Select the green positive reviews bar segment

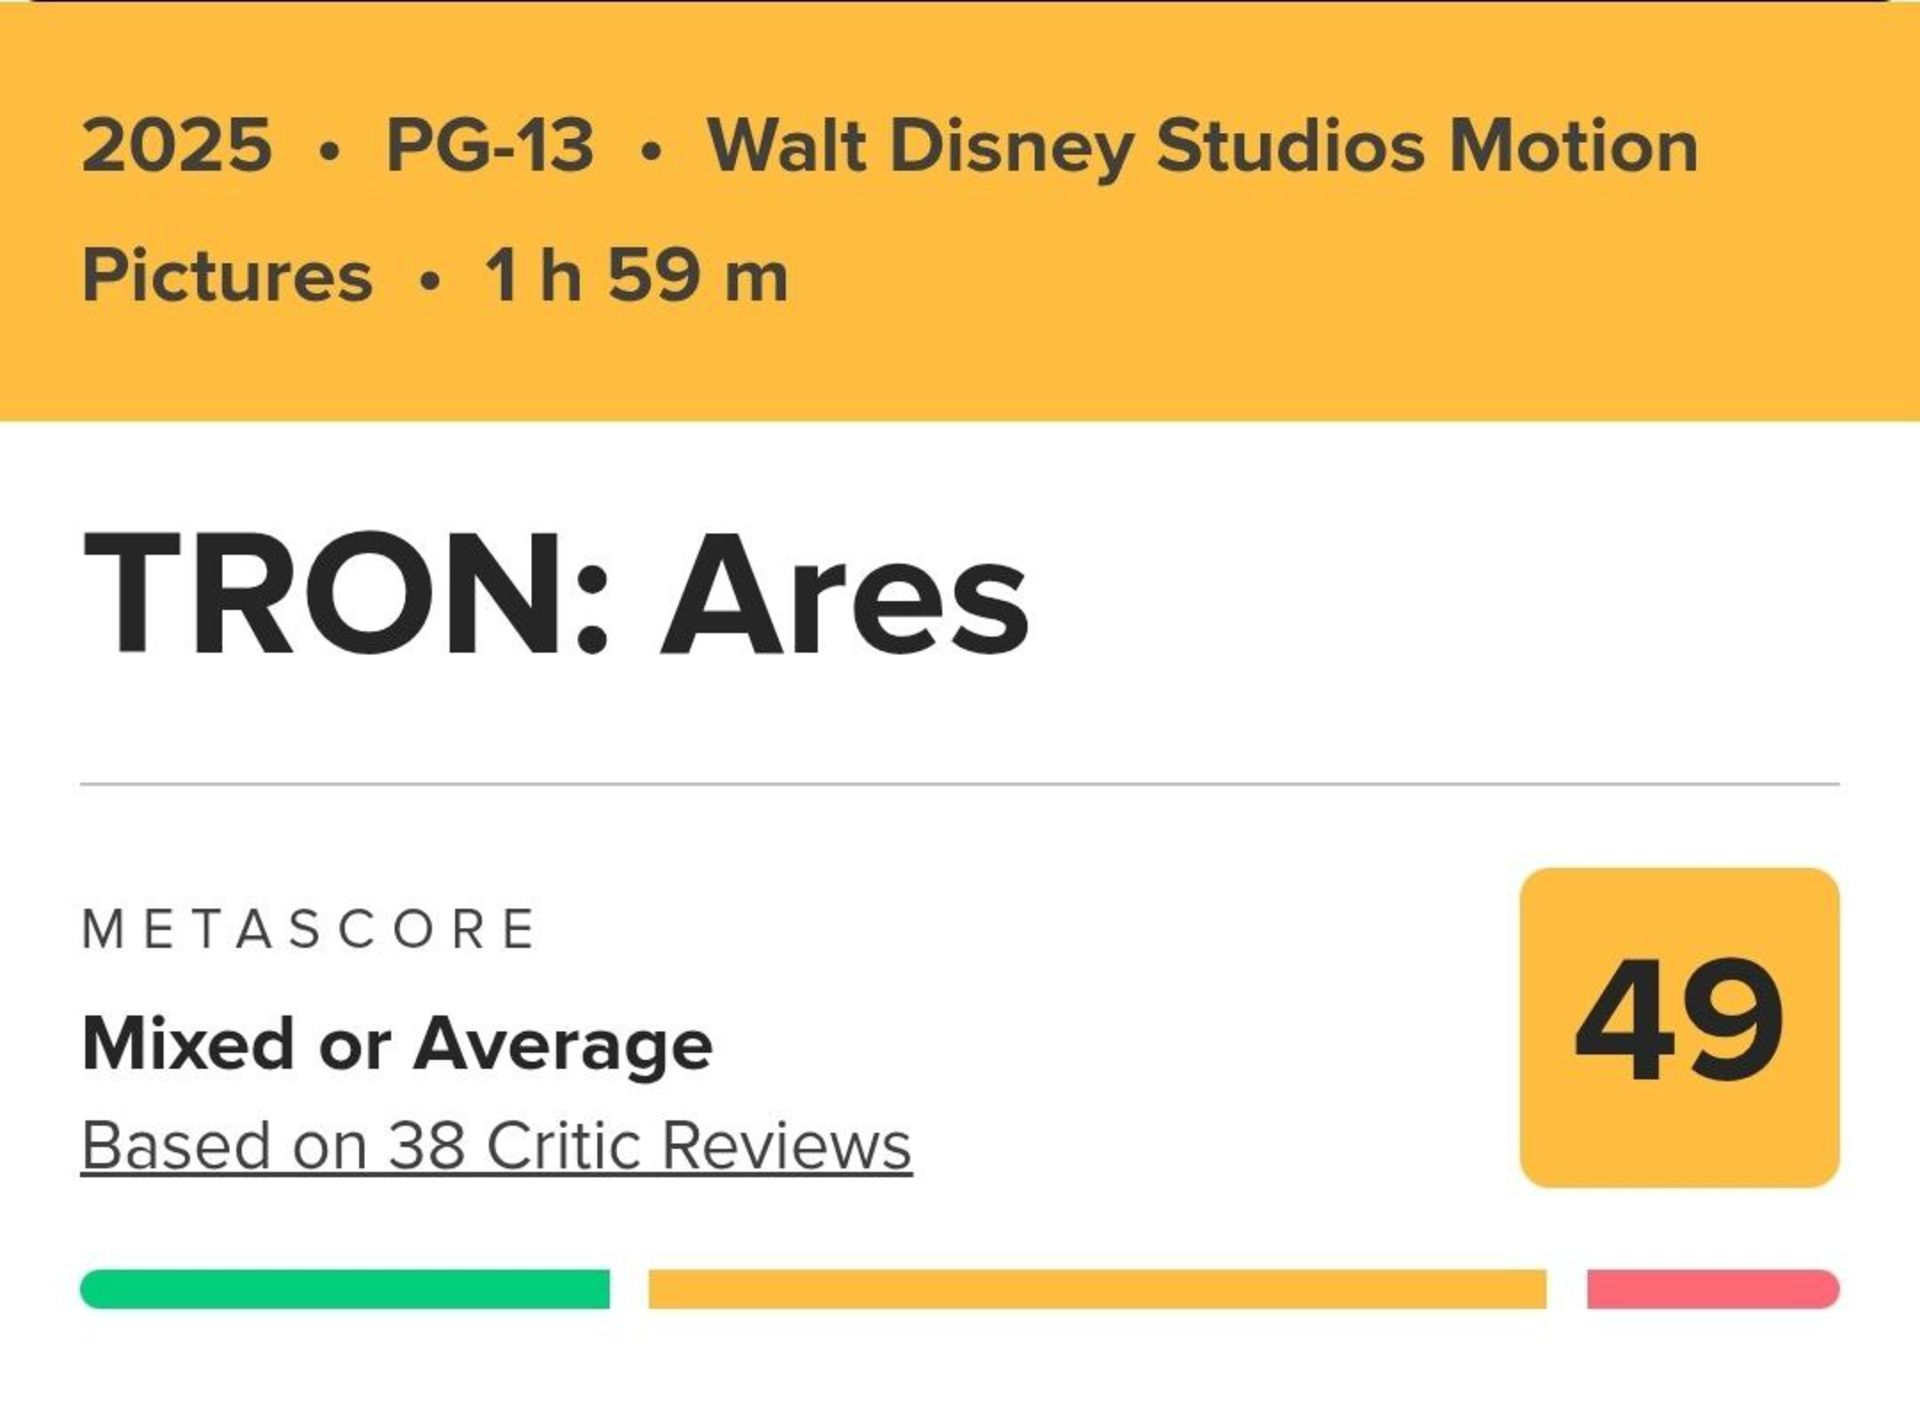[345, 1289]
